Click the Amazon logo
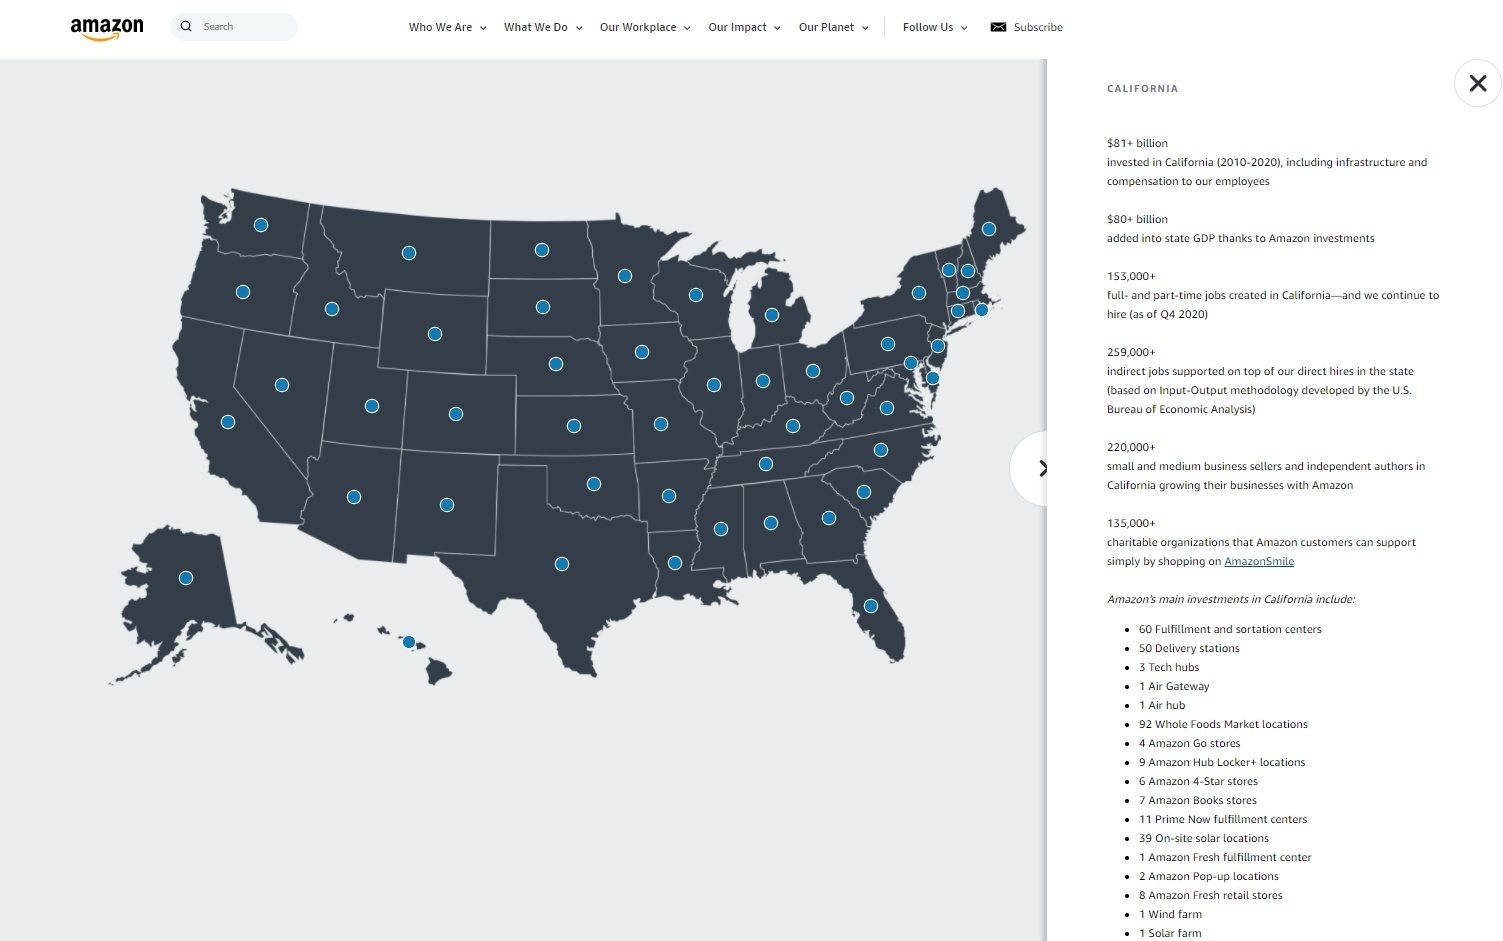Image resolution: width=1503 pixels, height=941 pixels. [x=107, y=29]
